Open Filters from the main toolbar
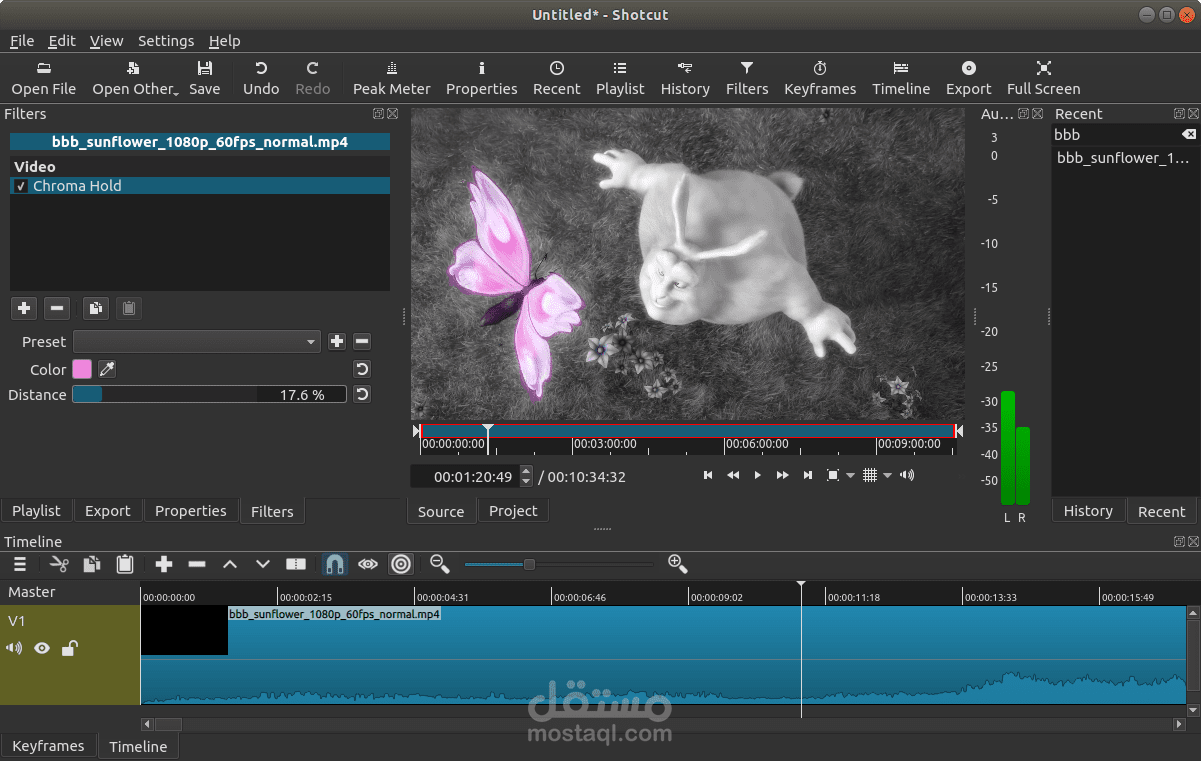 (747, 78)
